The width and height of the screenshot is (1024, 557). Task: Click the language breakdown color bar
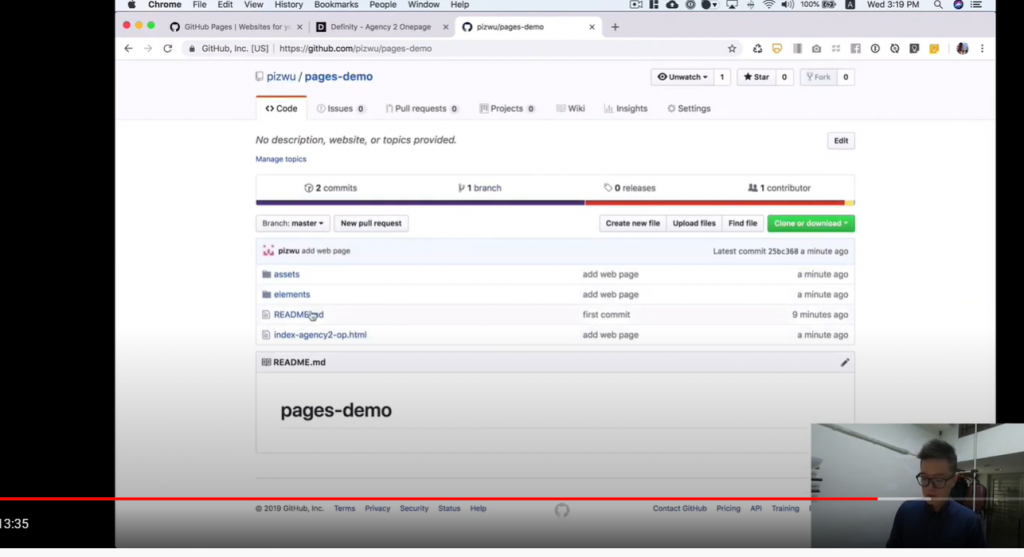click(555, 202)
